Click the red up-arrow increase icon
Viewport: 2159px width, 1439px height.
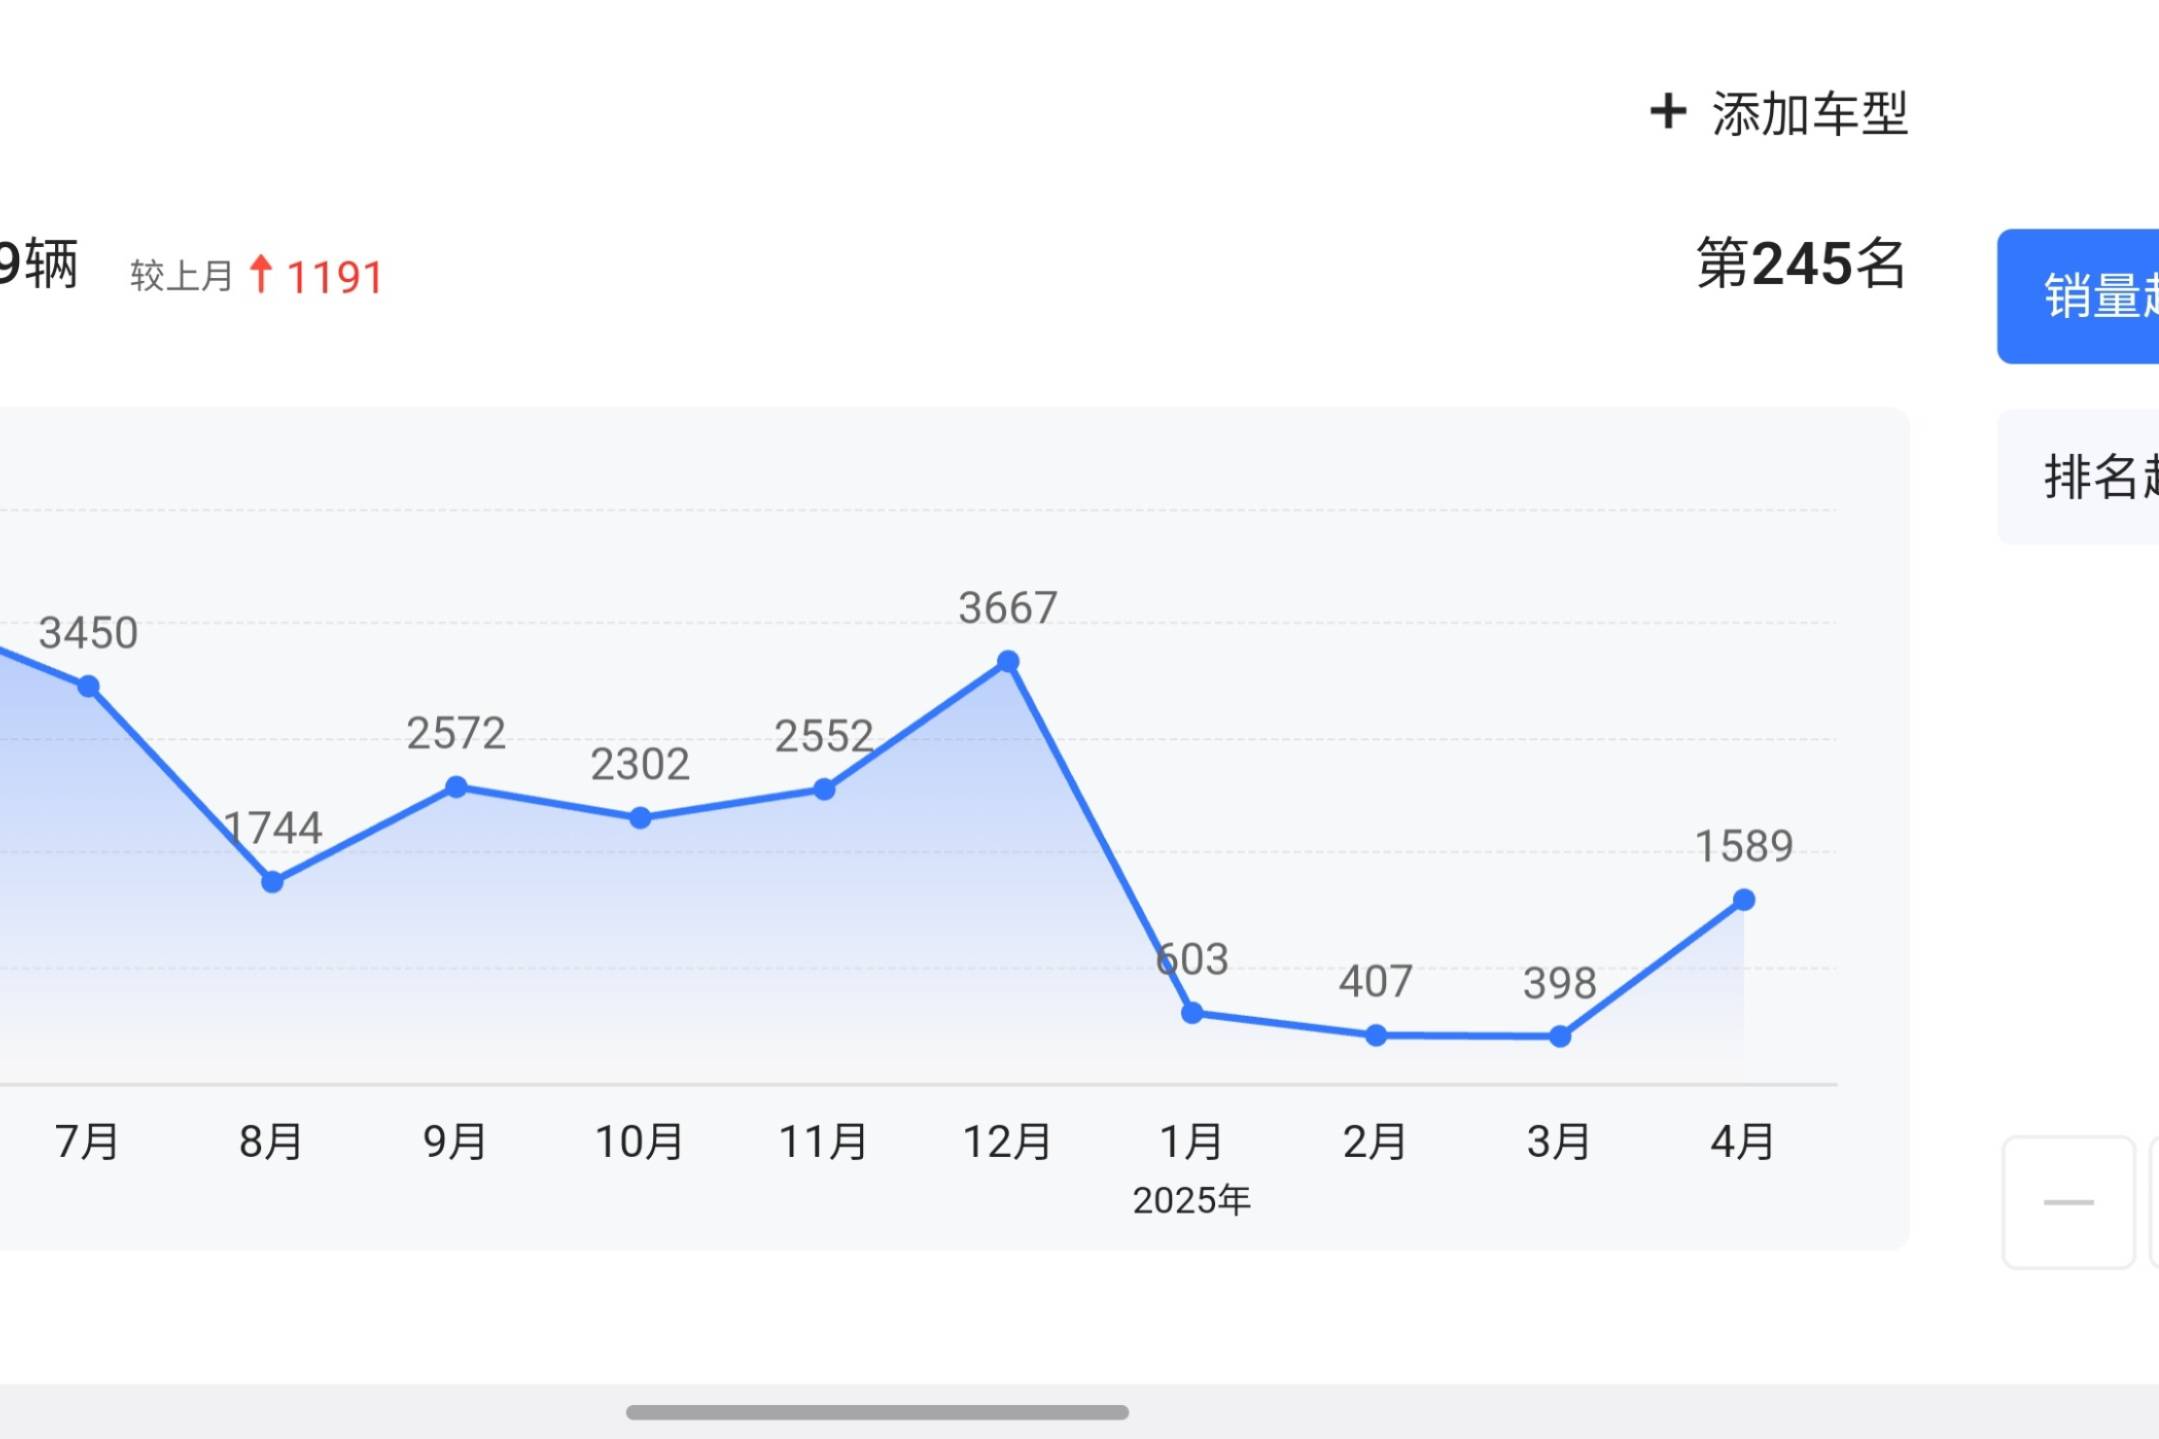click(261, 274)
